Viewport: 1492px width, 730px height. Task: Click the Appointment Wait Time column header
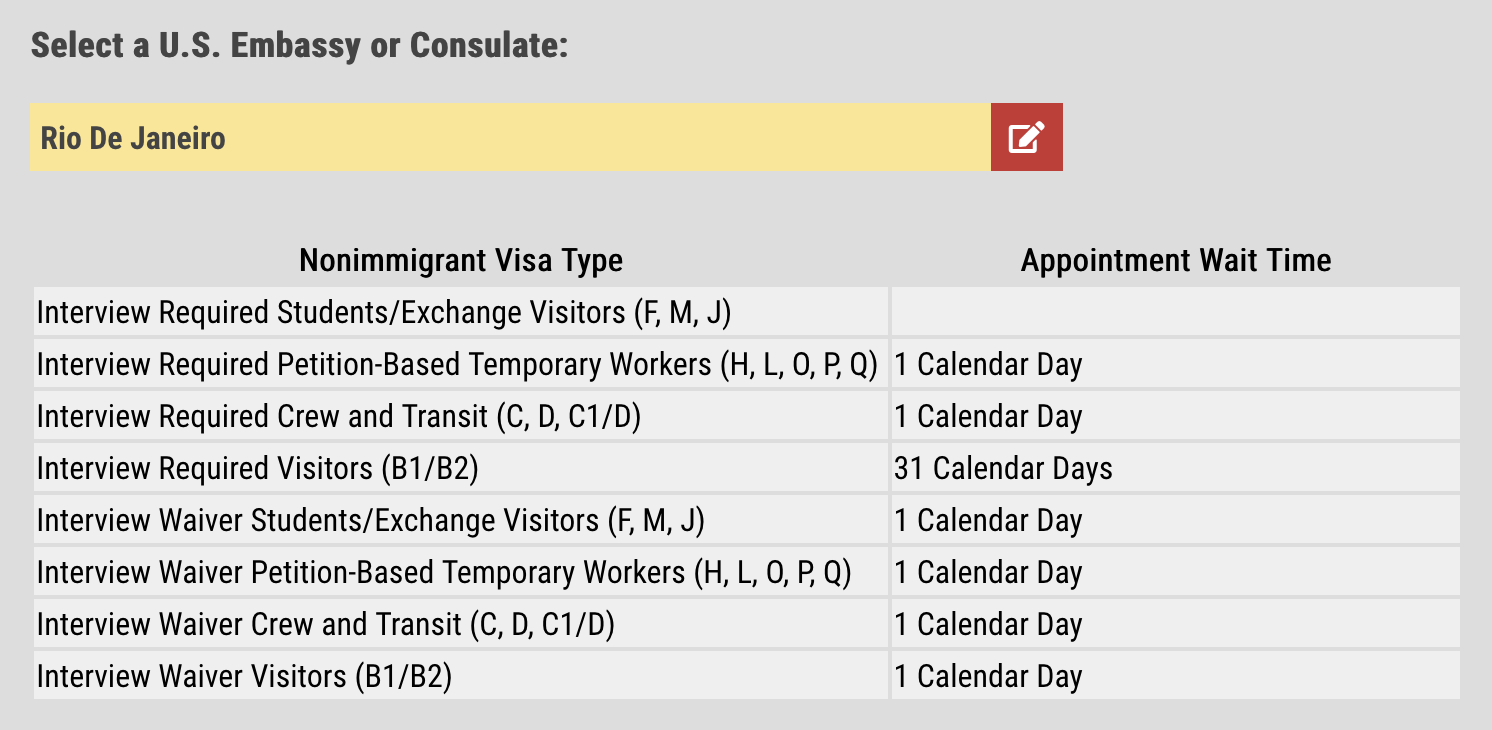pyautogui.click(x=1176, y=261)
